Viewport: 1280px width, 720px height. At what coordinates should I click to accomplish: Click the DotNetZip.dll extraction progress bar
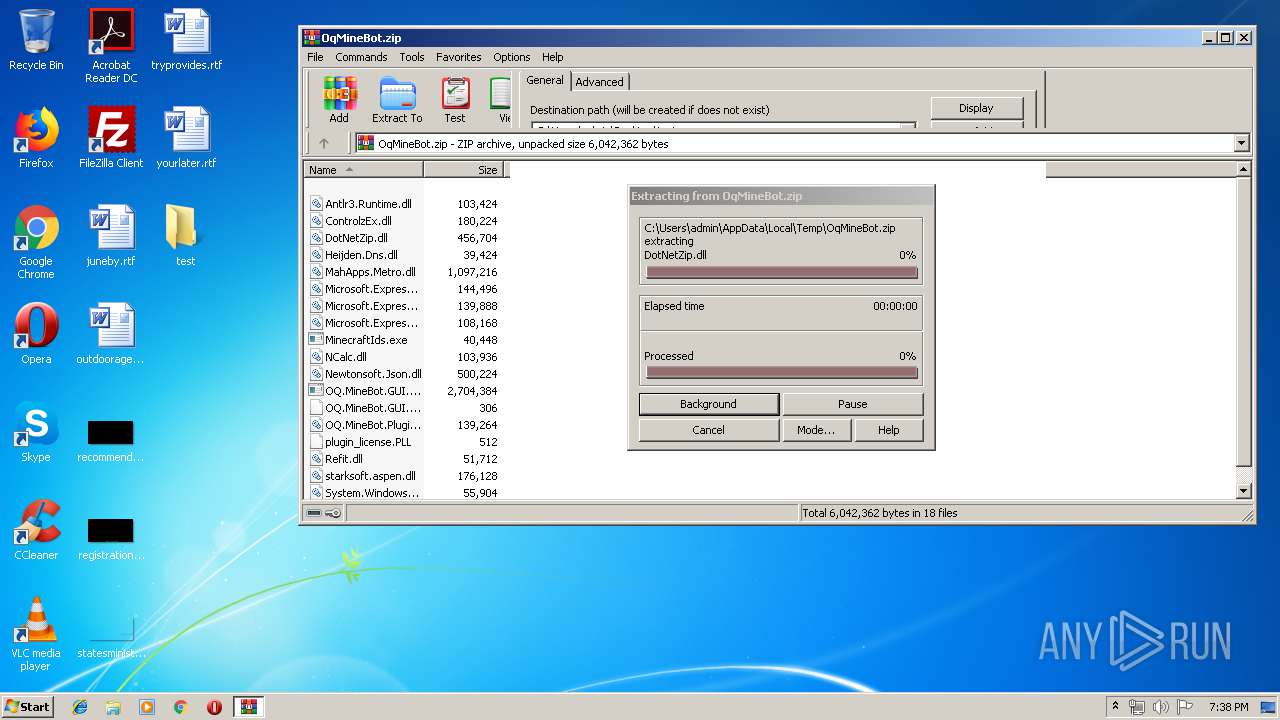point(781,272)
